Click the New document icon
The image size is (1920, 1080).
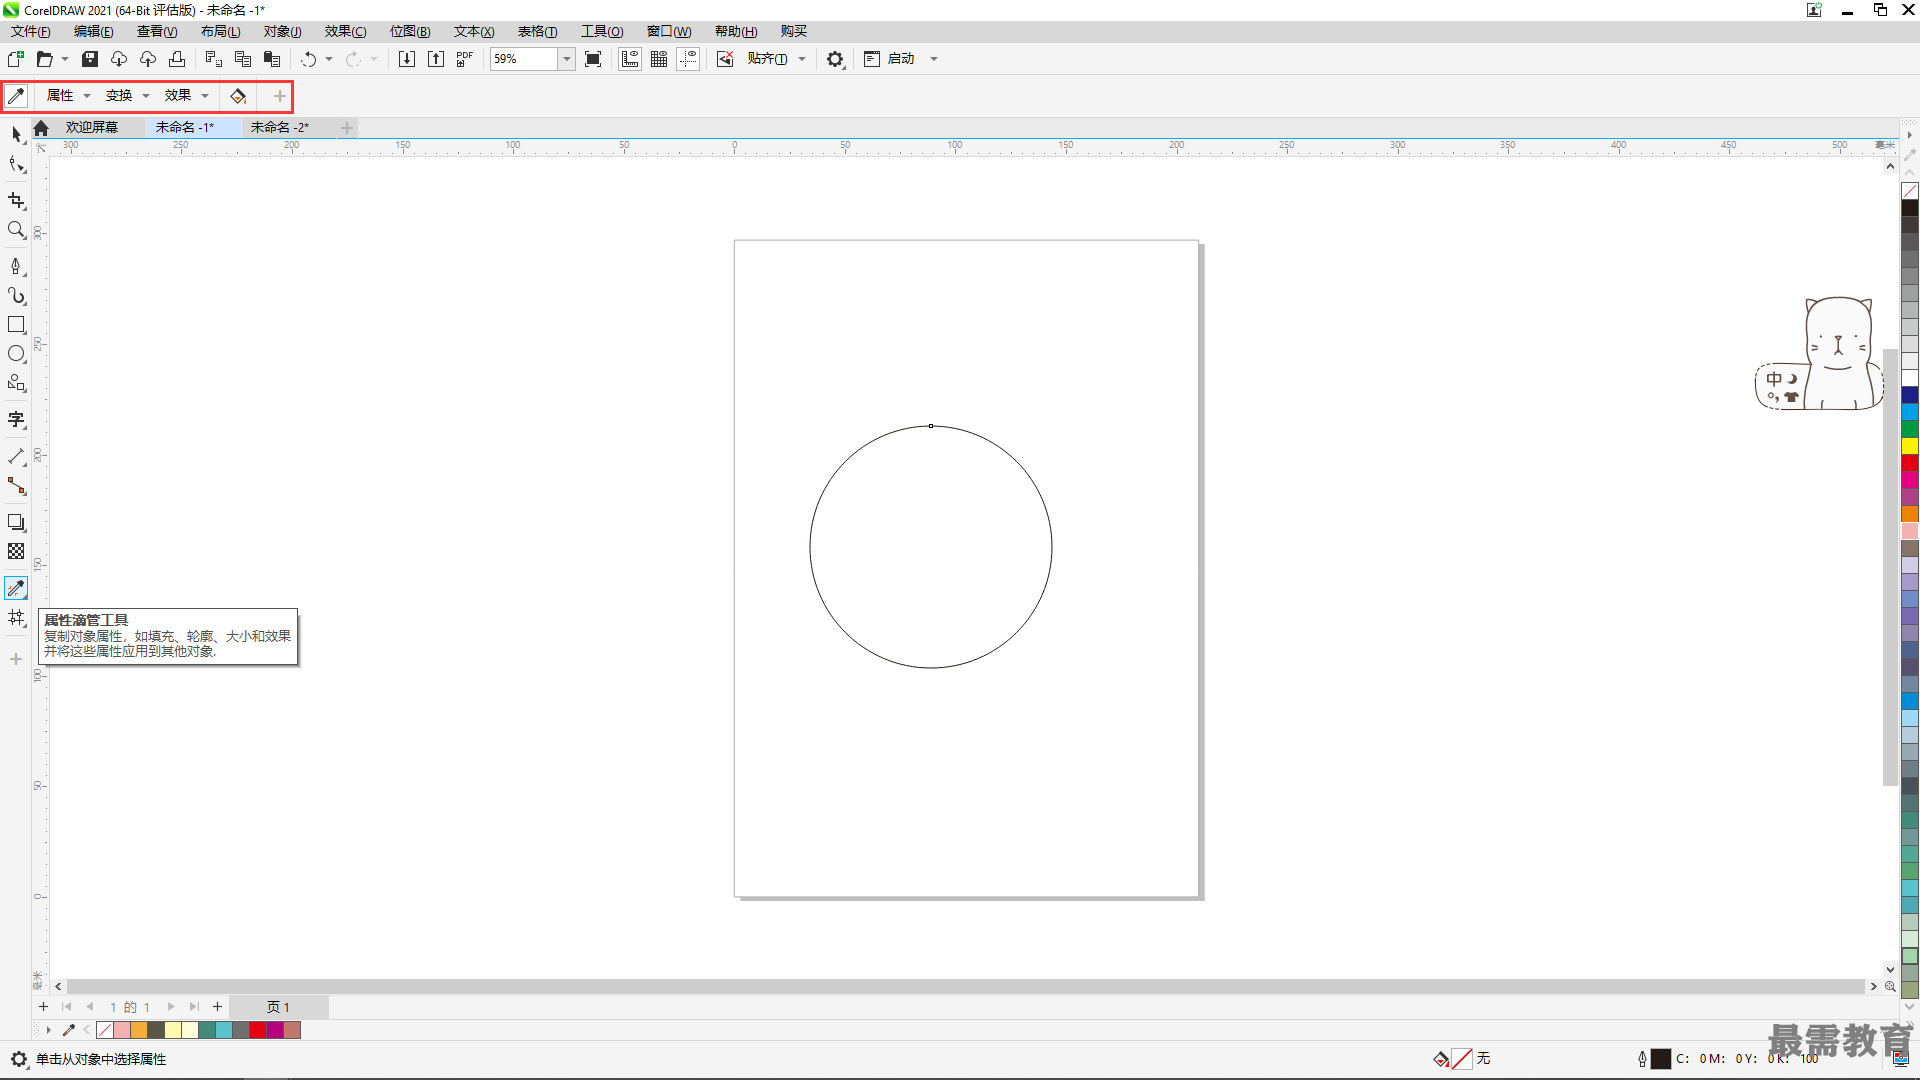point(16,59)
